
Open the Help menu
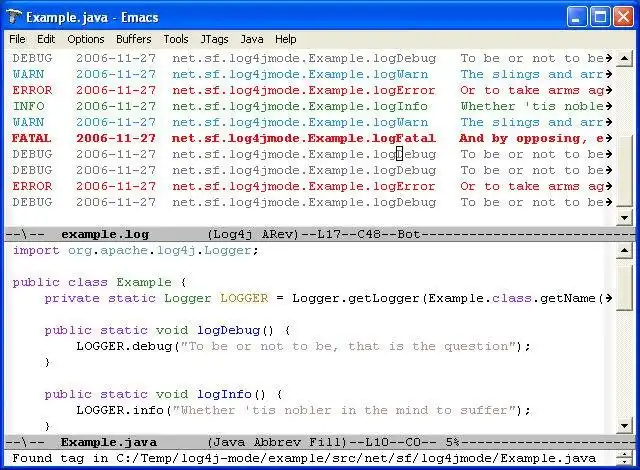(285, 39)
